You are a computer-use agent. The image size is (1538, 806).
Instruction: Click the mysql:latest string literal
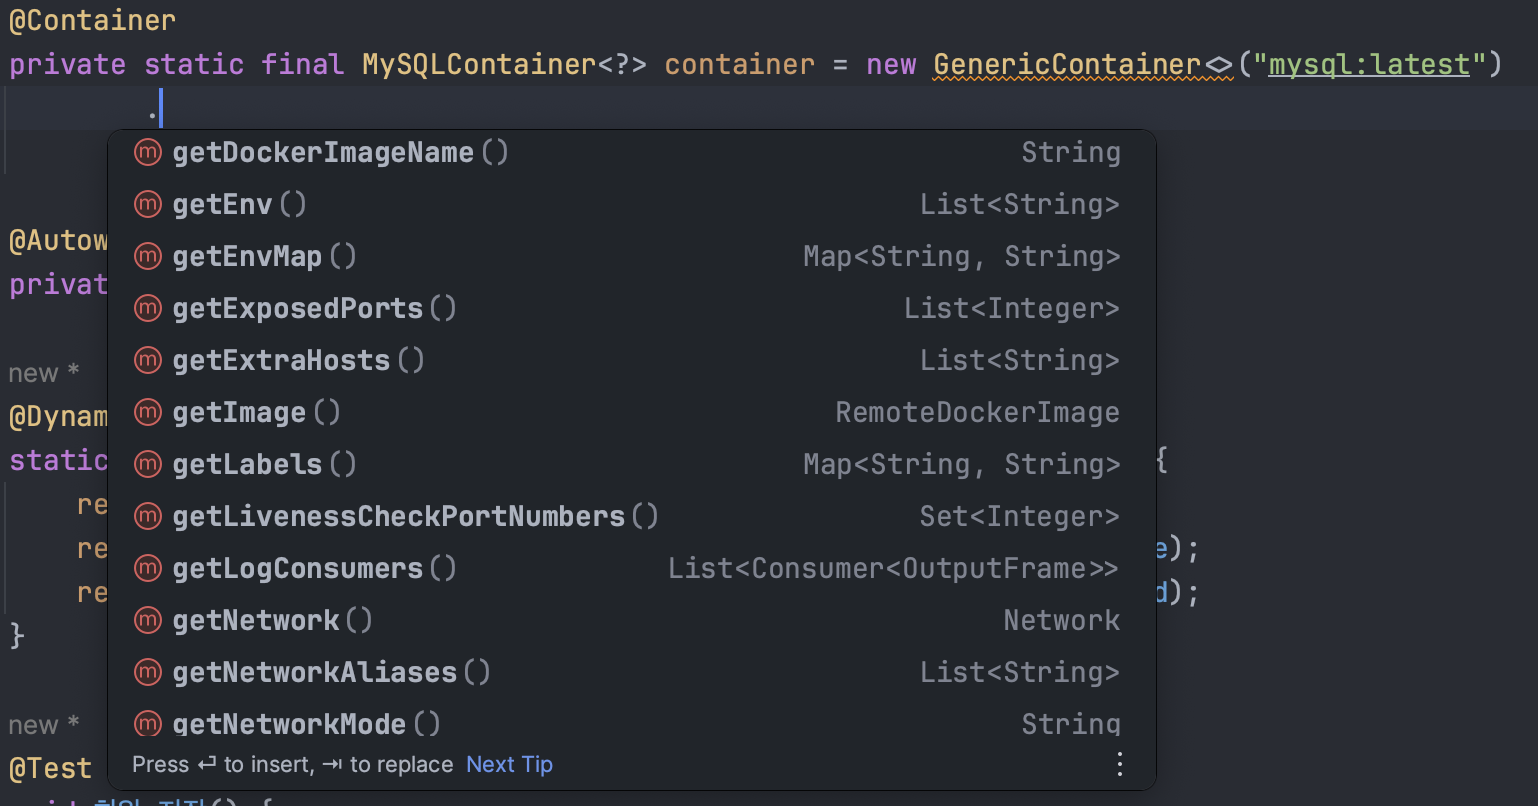[x=1369, y=65]
